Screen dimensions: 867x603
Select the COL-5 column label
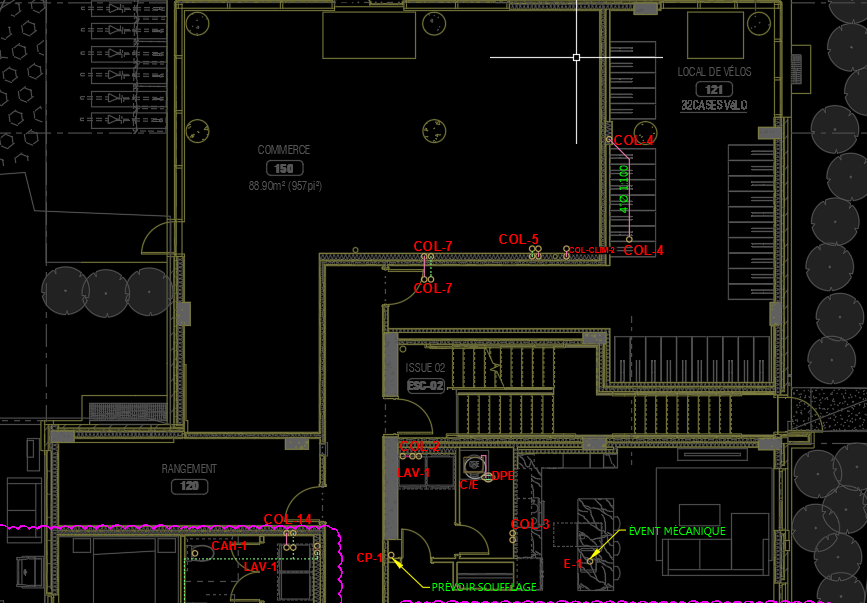click(x=519, y=239)
